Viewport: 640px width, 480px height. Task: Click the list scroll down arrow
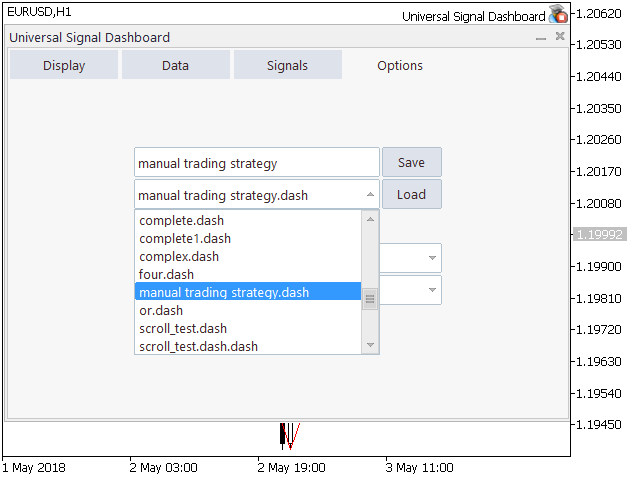point(370,345)
